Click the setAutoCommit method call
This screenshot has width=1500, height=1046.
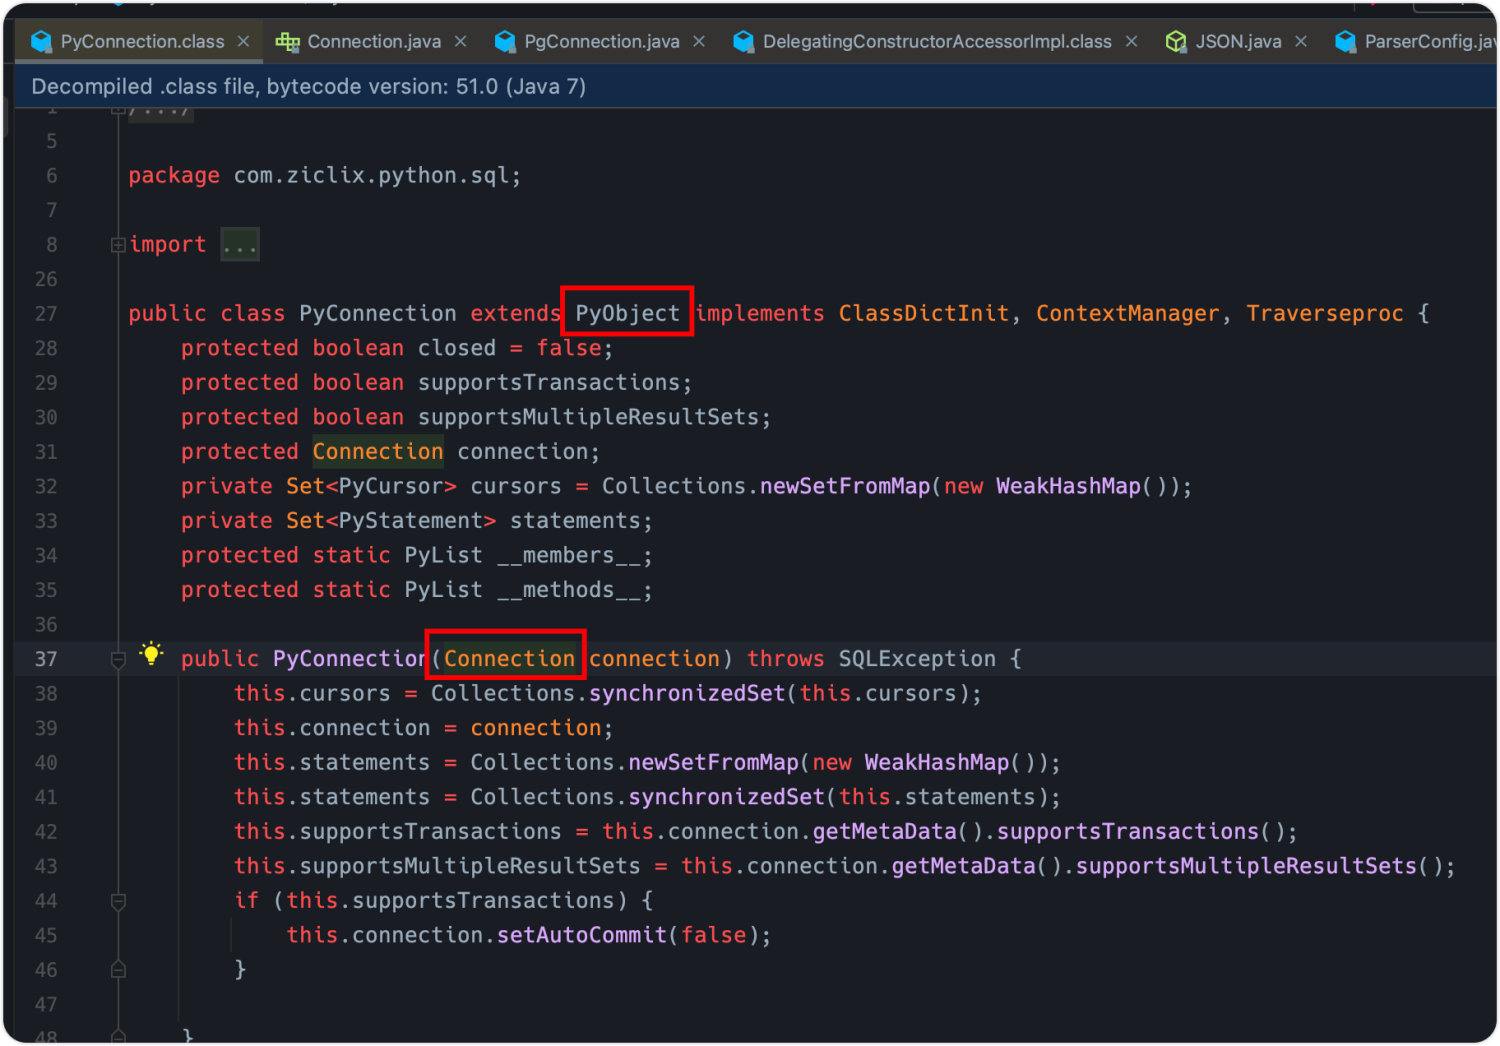tap(582, 935)
